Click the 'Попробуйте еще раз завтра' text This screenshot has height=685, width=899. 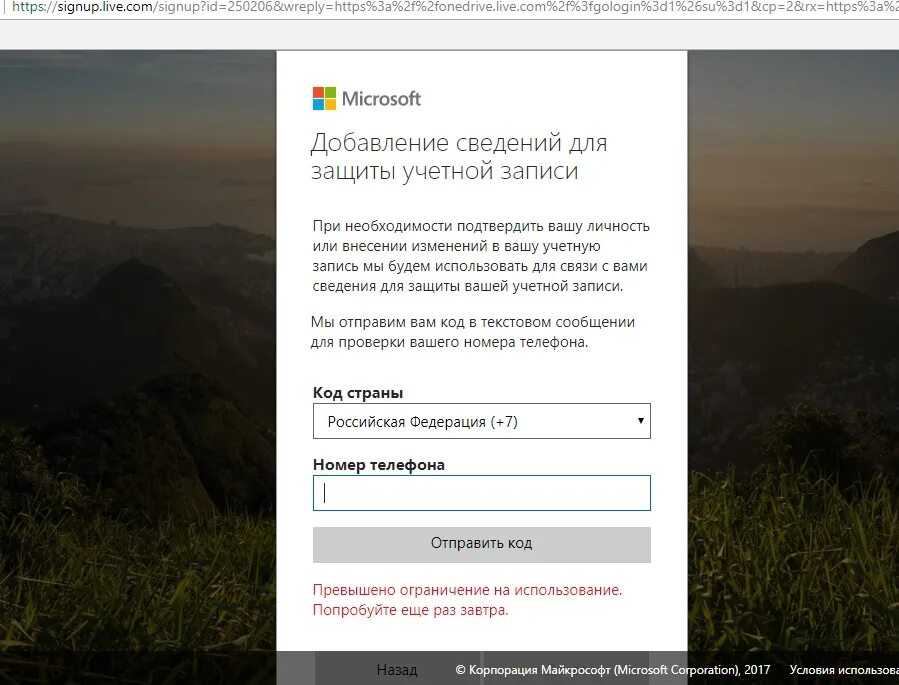[411, 610]
